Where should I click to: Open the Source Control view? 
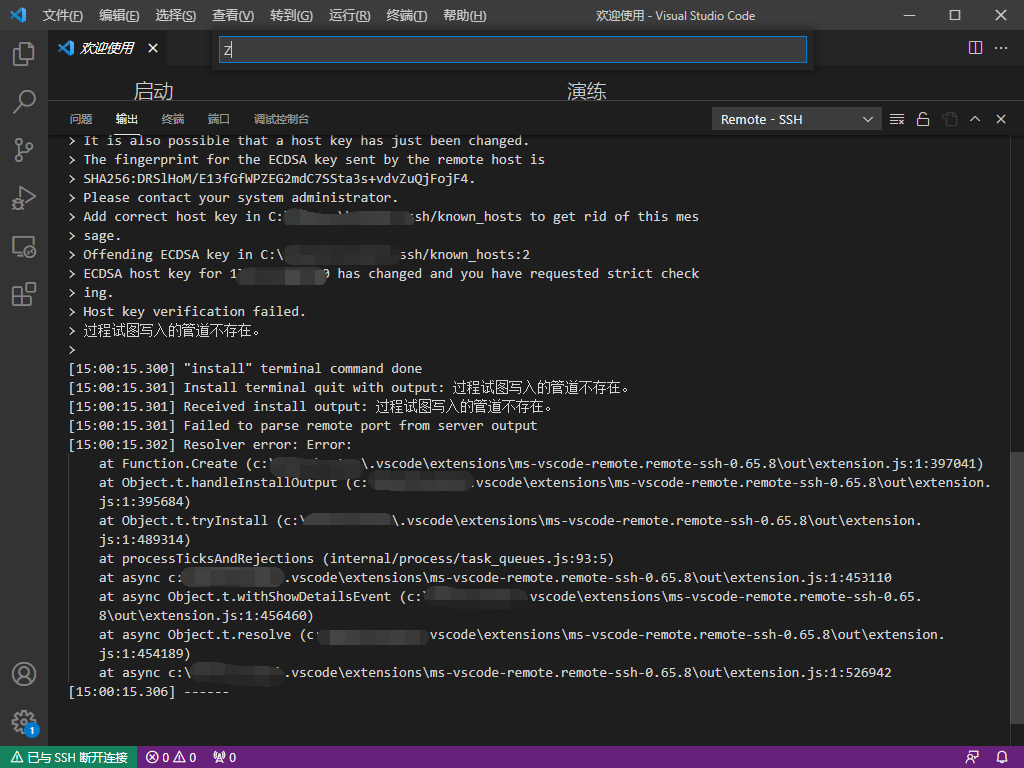tap(24, 150)
